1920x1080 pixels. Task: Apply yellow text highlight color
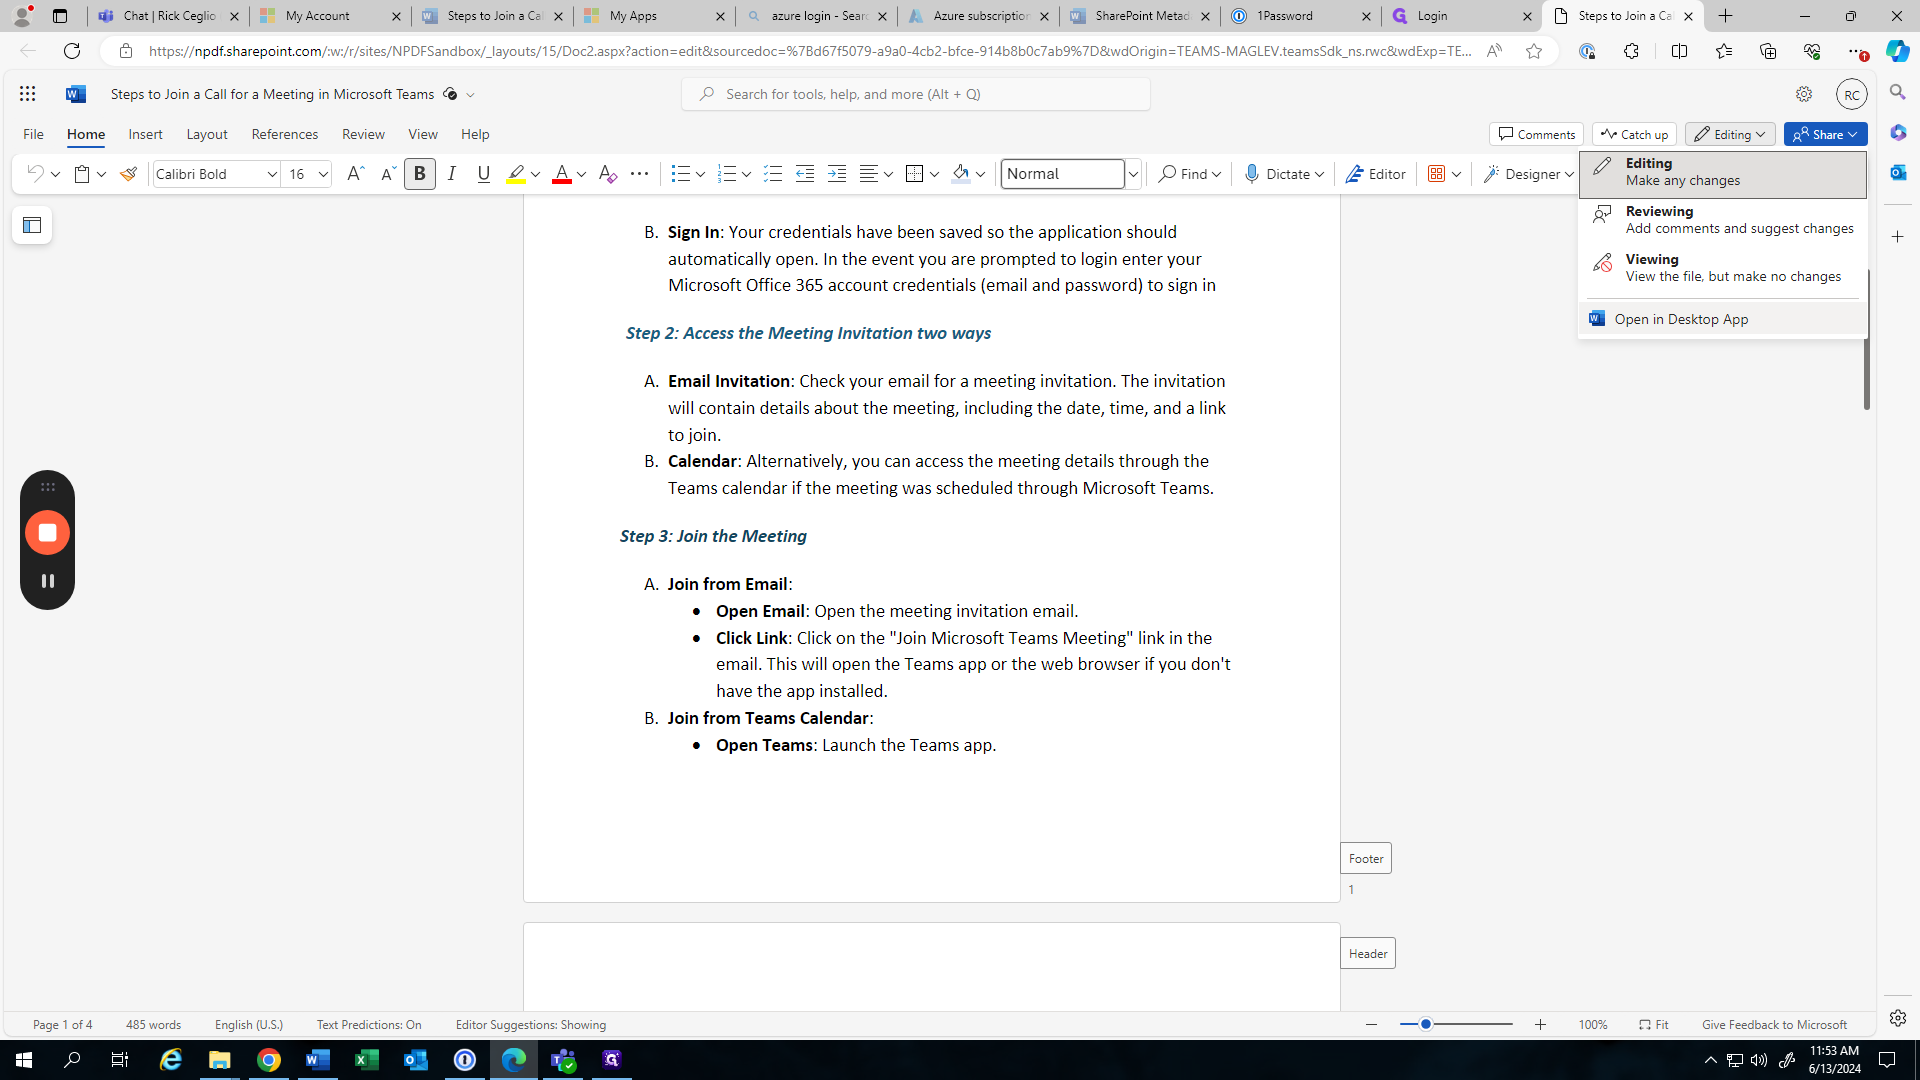tap(516, 174)
